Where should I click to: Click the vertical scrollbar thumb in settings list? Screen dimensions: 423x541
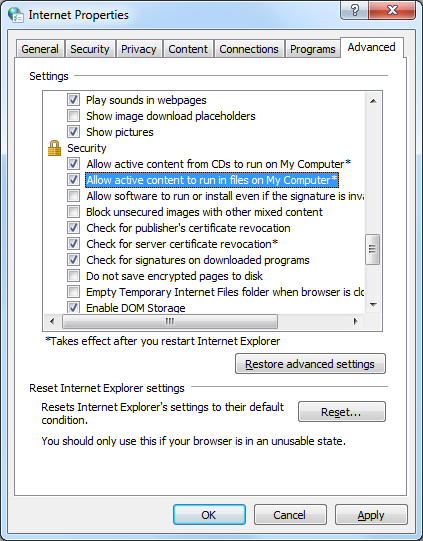(x=373, y=249)
